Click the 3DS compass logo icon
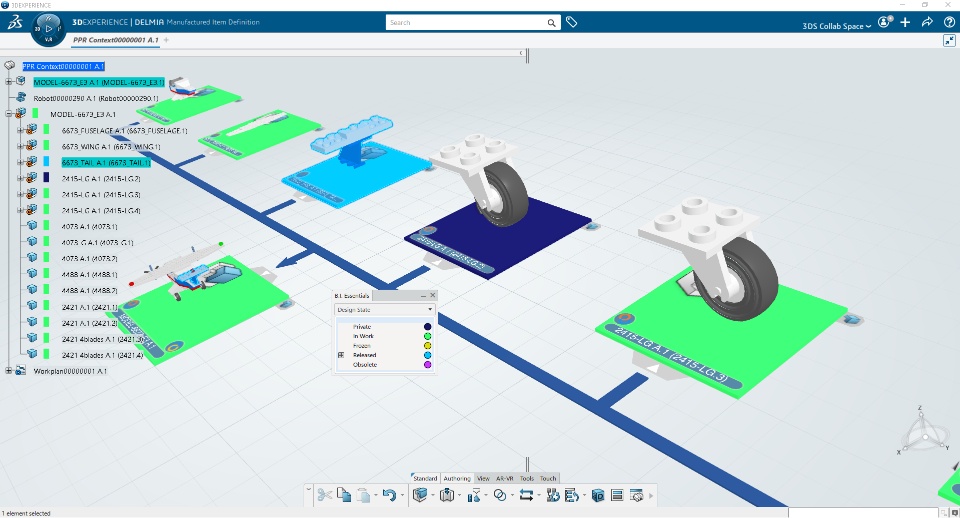 (x=15, y=23)
